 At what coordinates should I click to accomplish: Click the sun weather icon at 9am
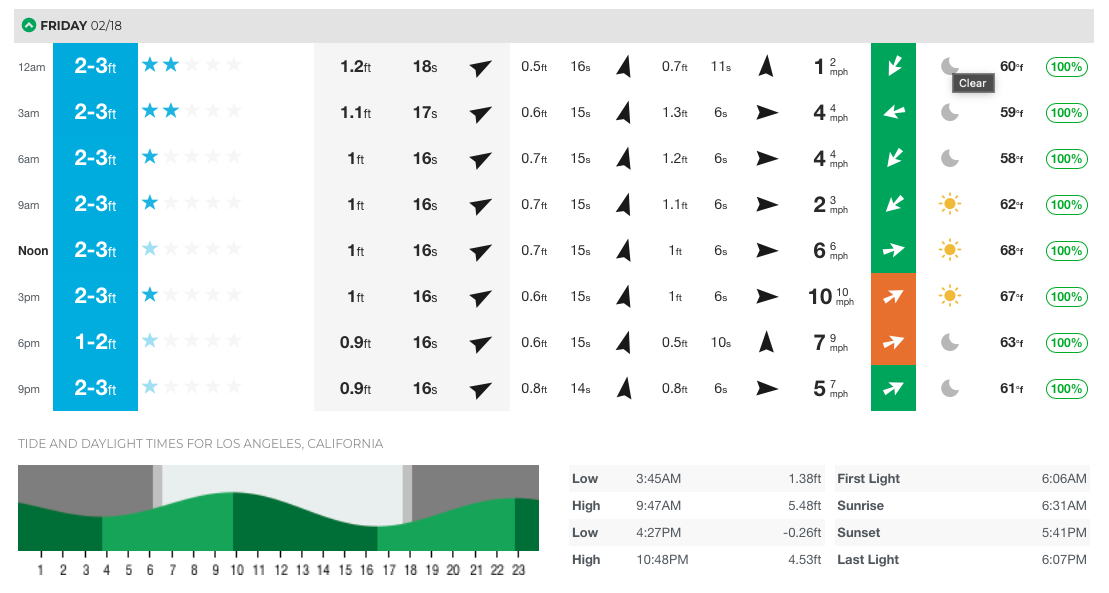pos(950,205)
